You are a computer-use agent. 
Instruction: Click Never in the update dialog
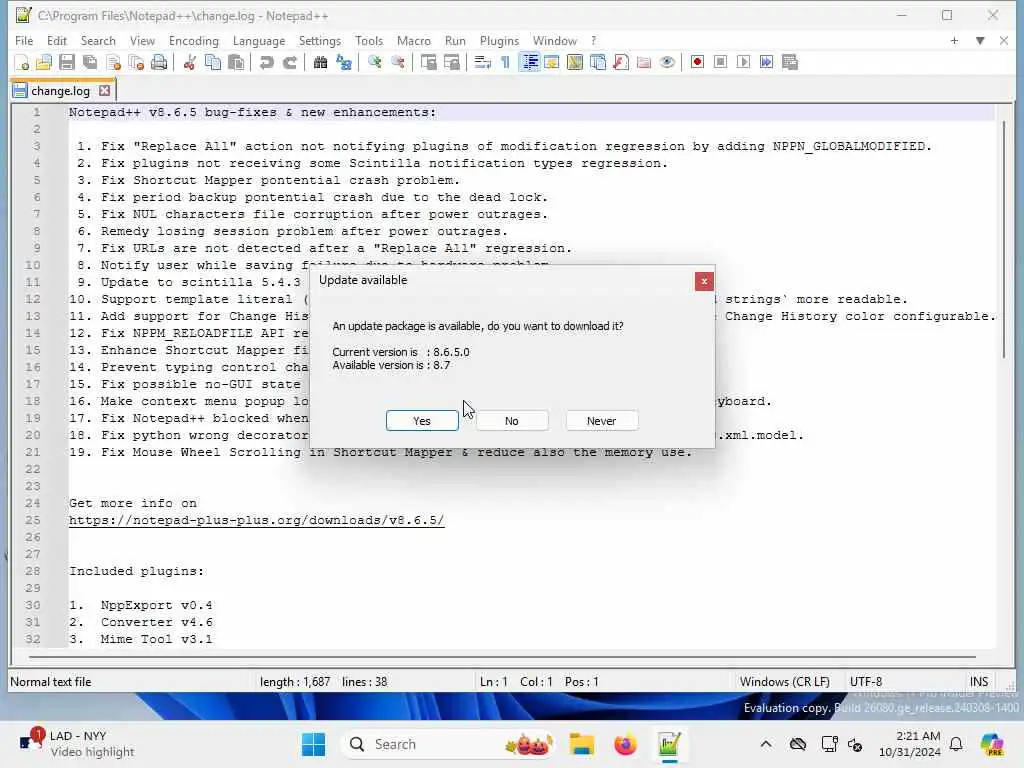point(601,421)
